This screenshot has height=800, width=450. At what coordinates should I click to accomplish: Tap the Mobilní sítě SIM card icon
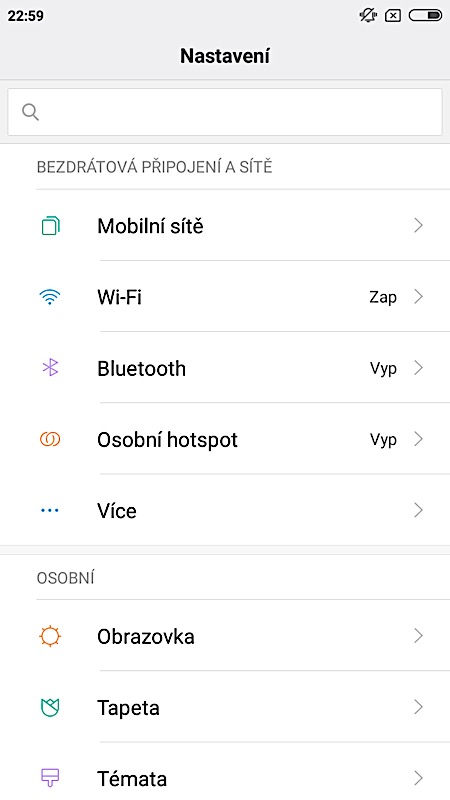[50, 226]
